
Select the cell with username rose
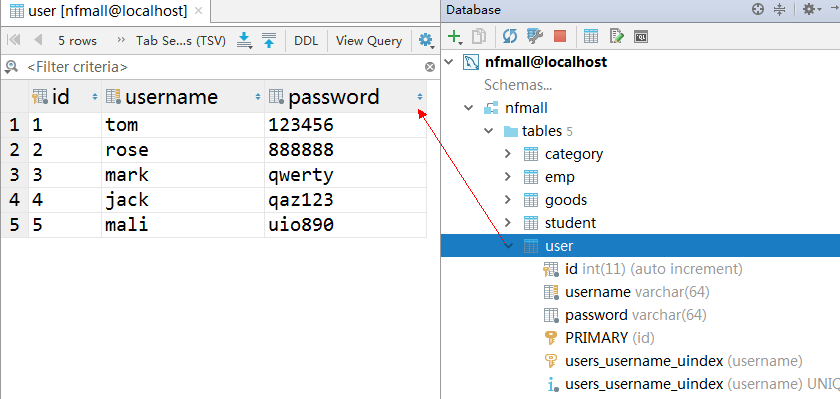pos(183,150)
